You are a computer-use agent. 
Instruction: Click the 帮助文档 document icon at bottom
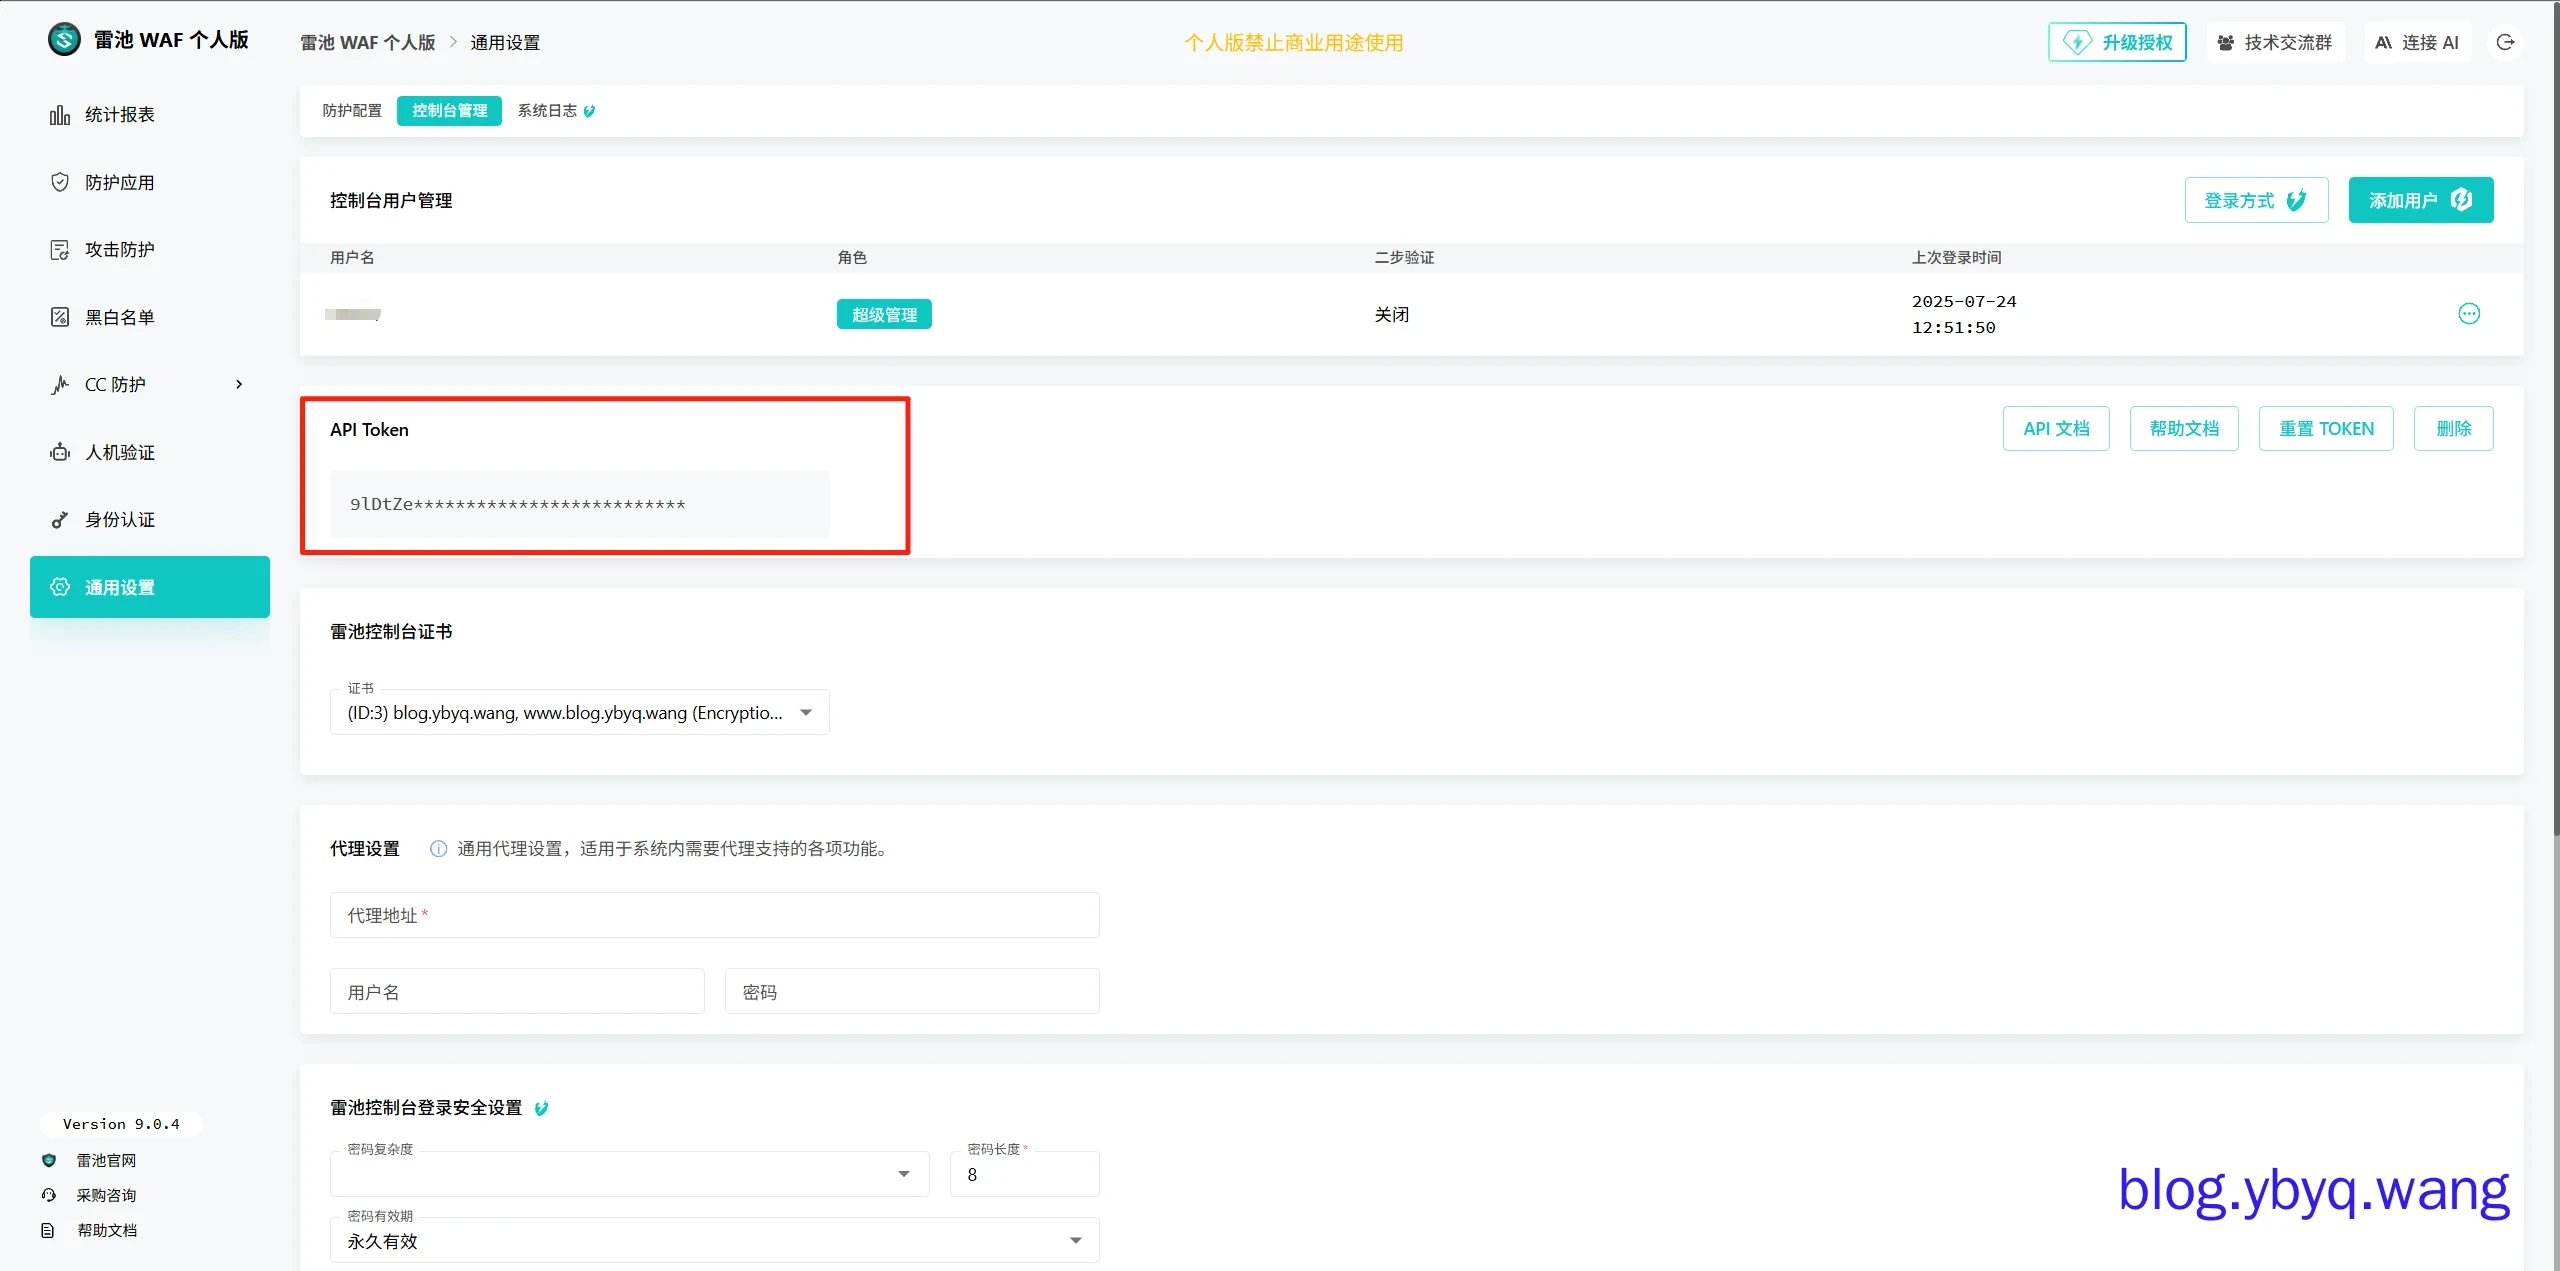coord(48,1230)
